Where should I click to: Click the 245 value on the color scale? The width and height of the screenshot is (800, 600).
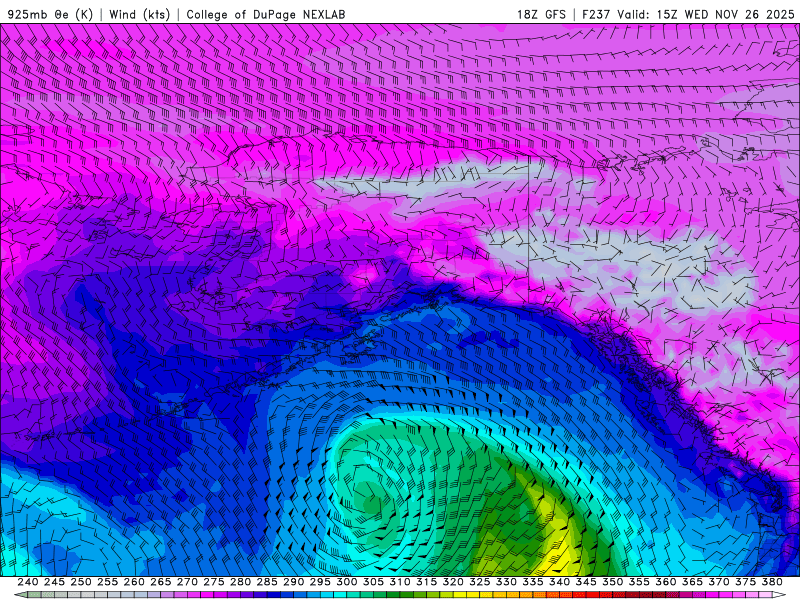coord(54,582)
